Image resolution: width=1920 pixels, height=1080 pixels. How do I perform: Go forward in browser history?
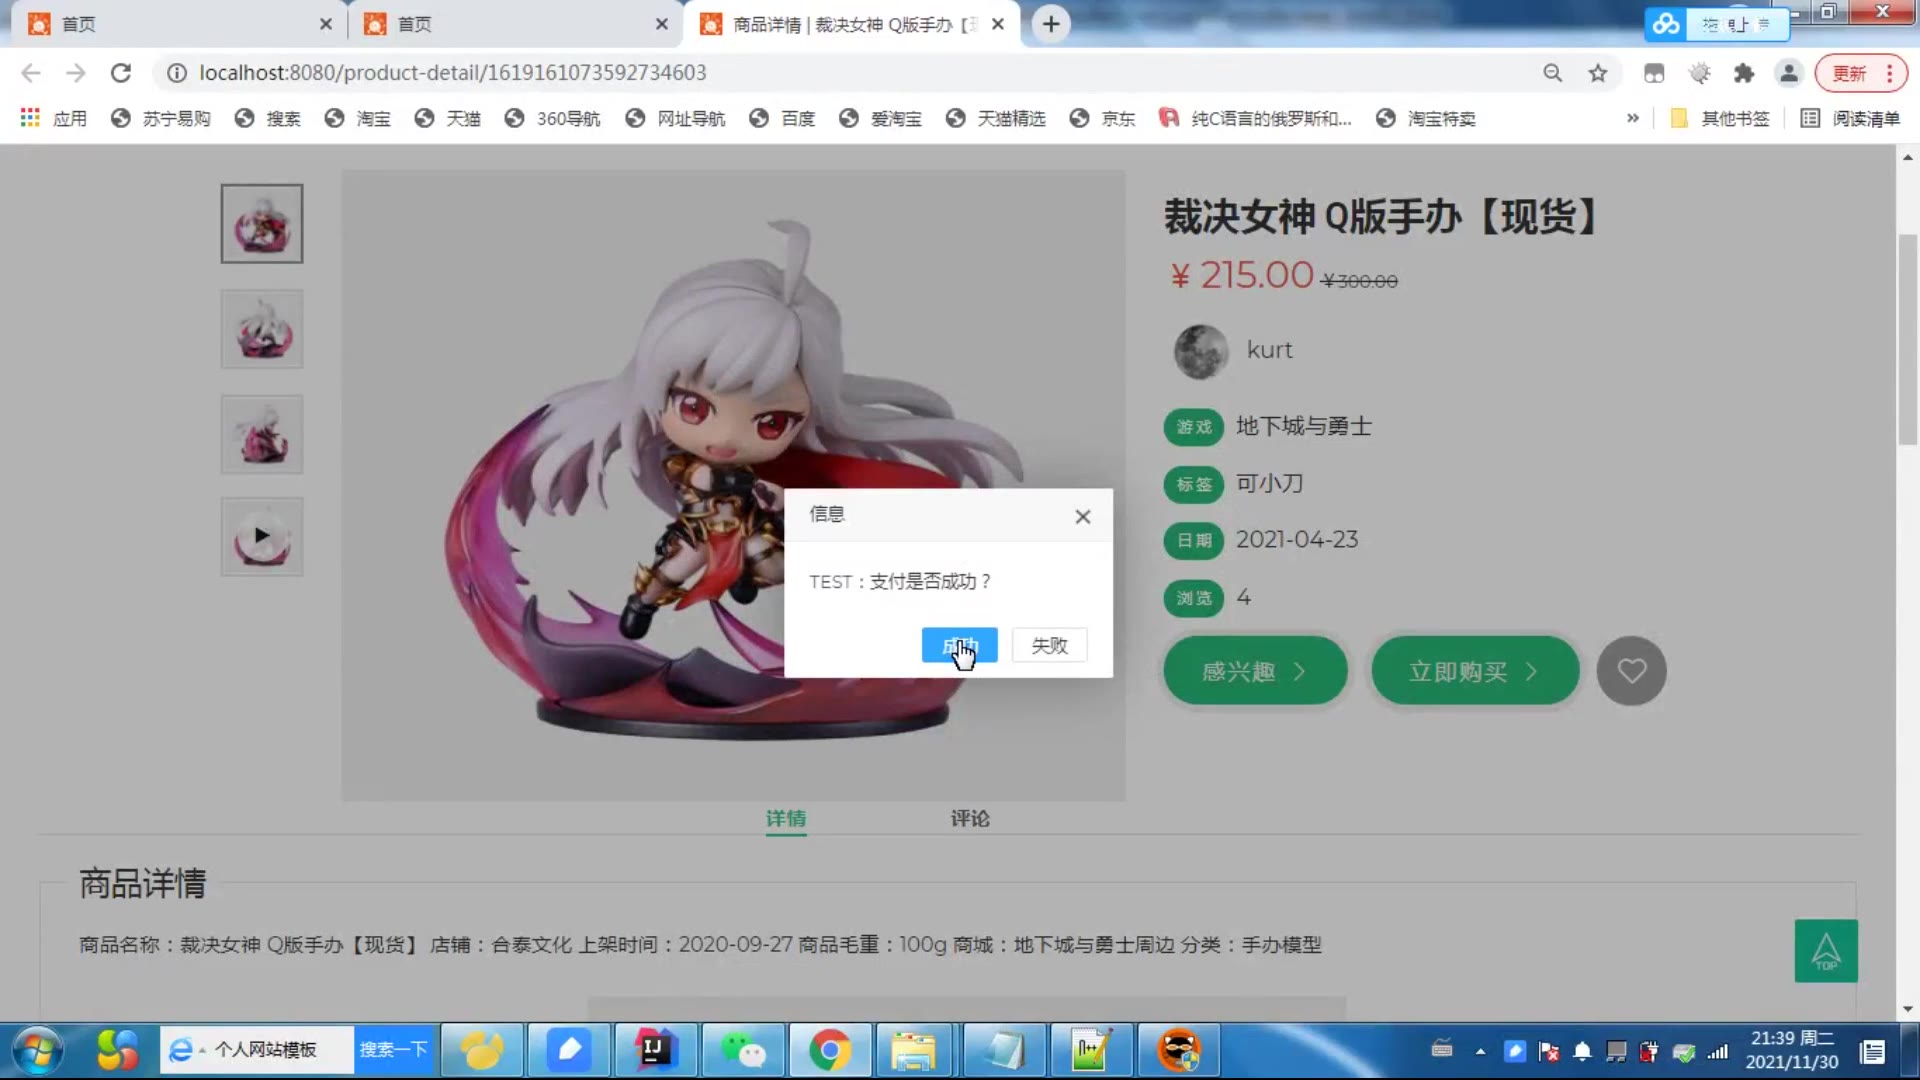pos(76,73)
